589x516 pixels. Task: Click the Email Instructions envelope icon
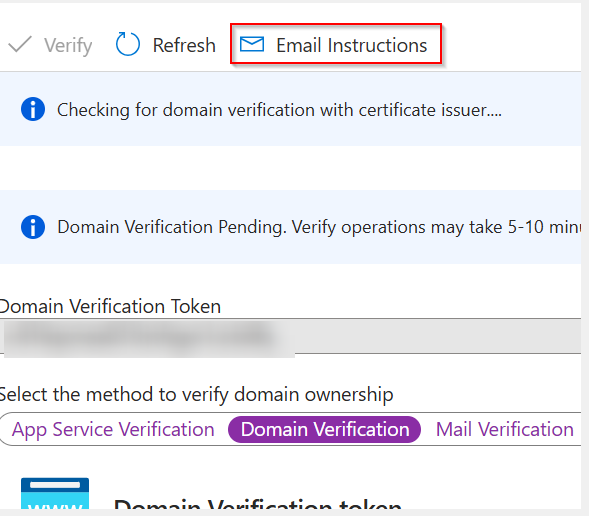[x=252, y=44]
